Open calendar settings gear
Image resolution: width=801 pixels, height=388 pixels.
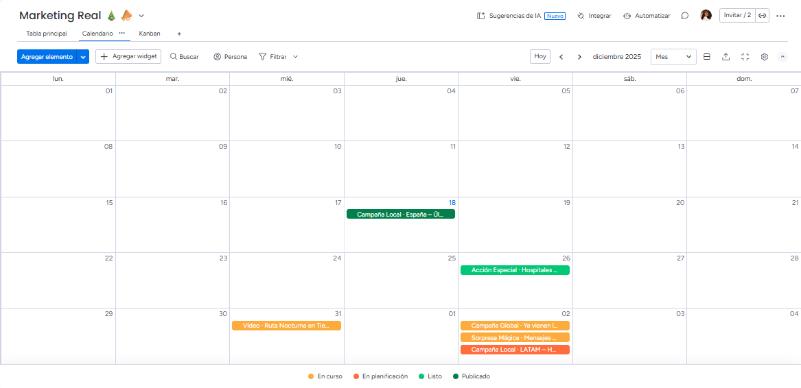point(764,57)
